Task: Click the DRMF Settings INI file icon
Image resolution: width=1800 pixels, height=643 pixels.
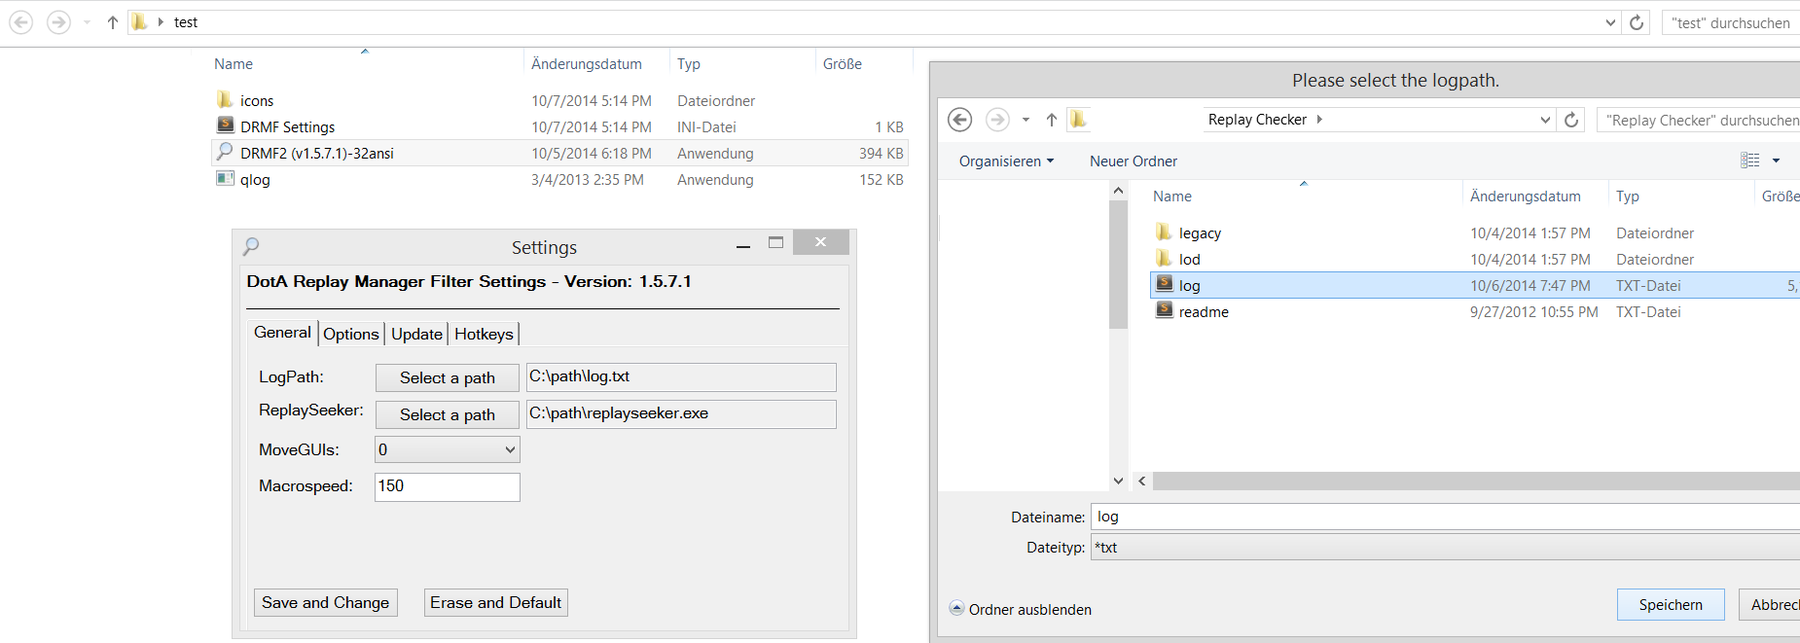Action: tap(225, 126)
